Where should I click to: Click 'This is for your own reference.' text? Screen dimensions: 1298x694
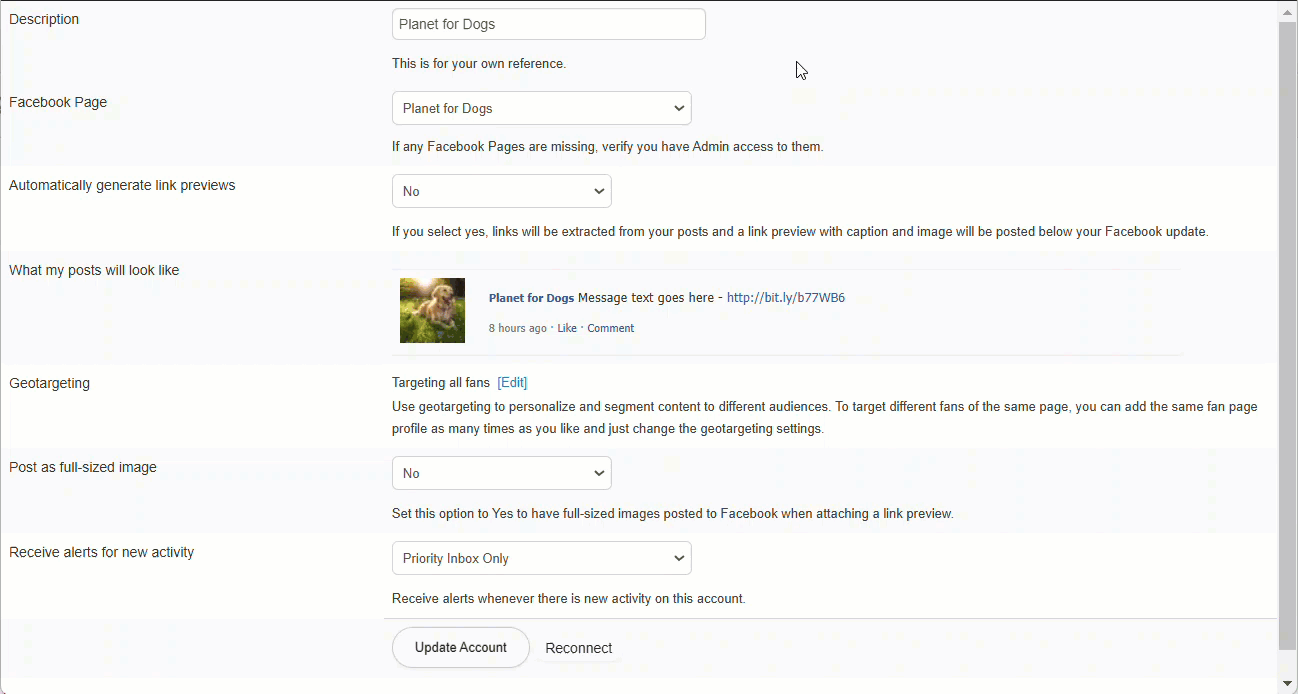[479, 63]
